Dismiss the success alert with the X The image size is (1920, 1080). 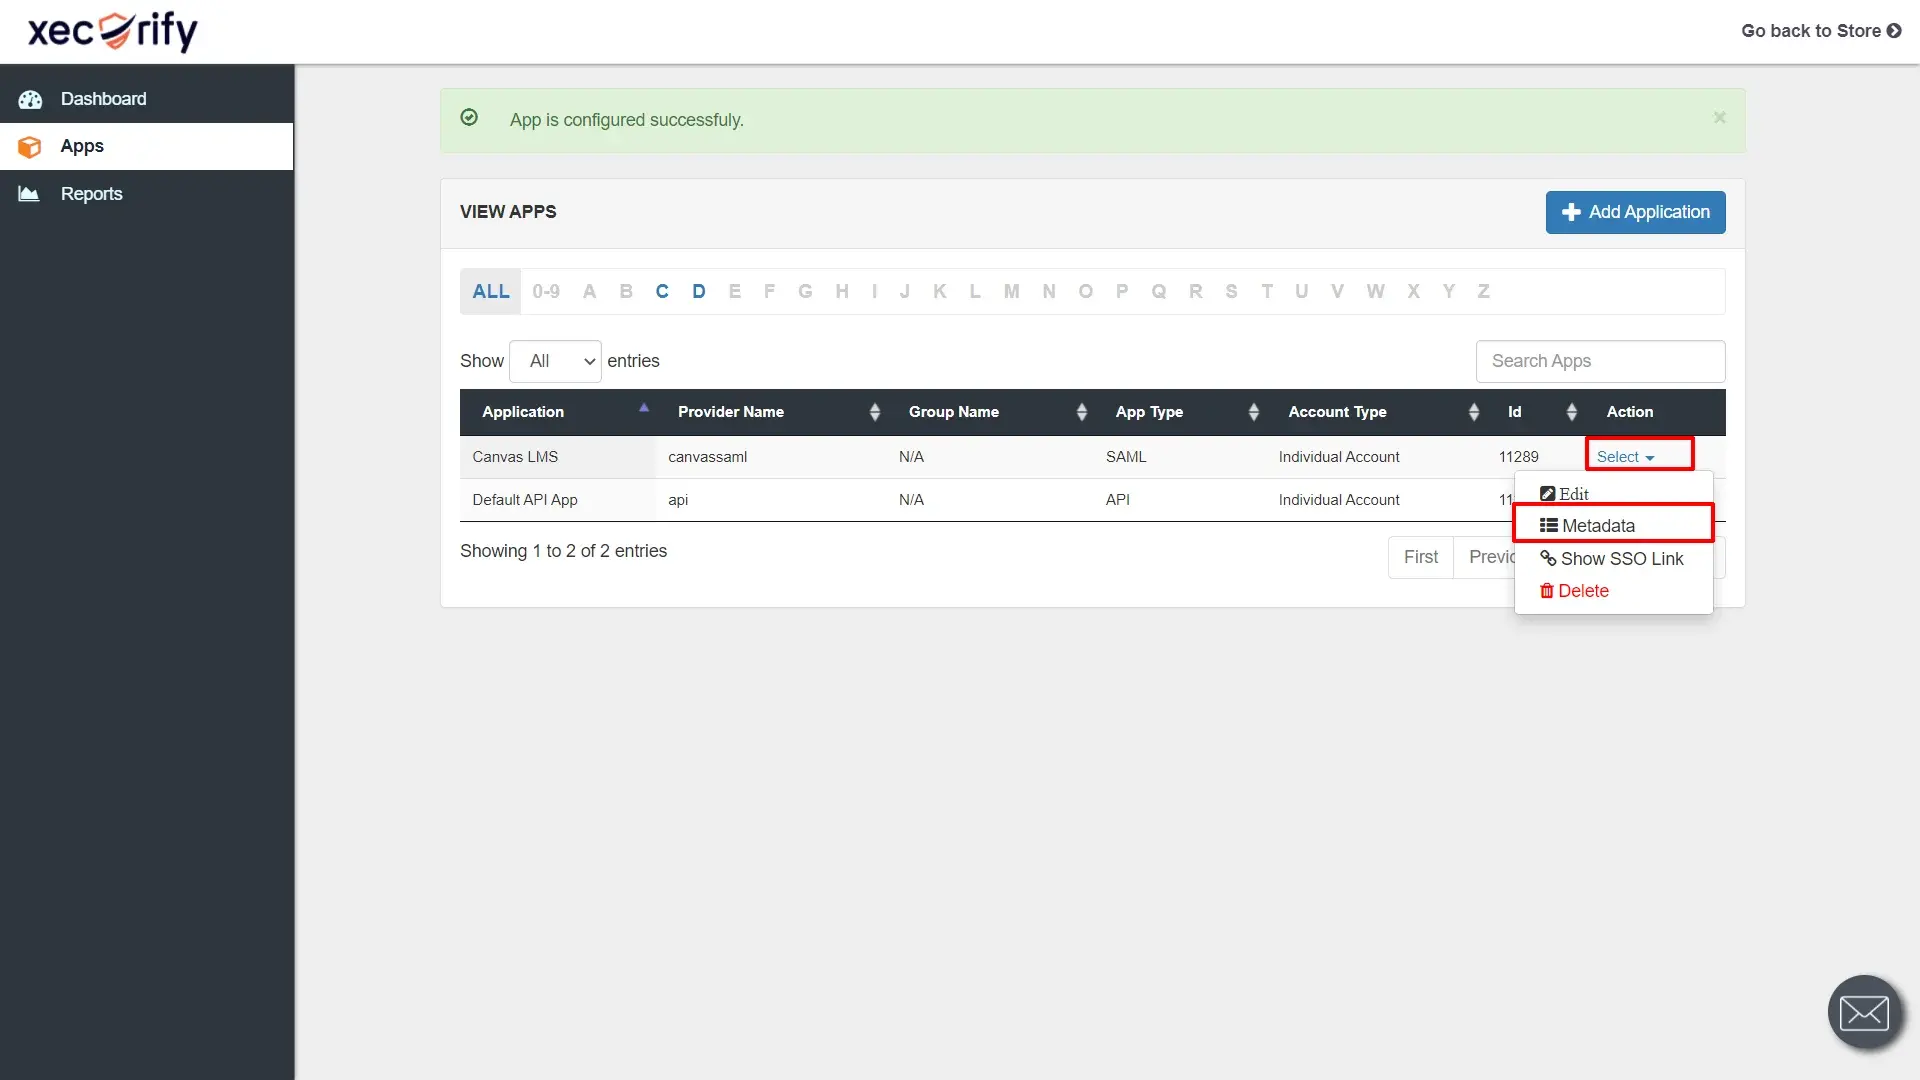coord(1720,118)
